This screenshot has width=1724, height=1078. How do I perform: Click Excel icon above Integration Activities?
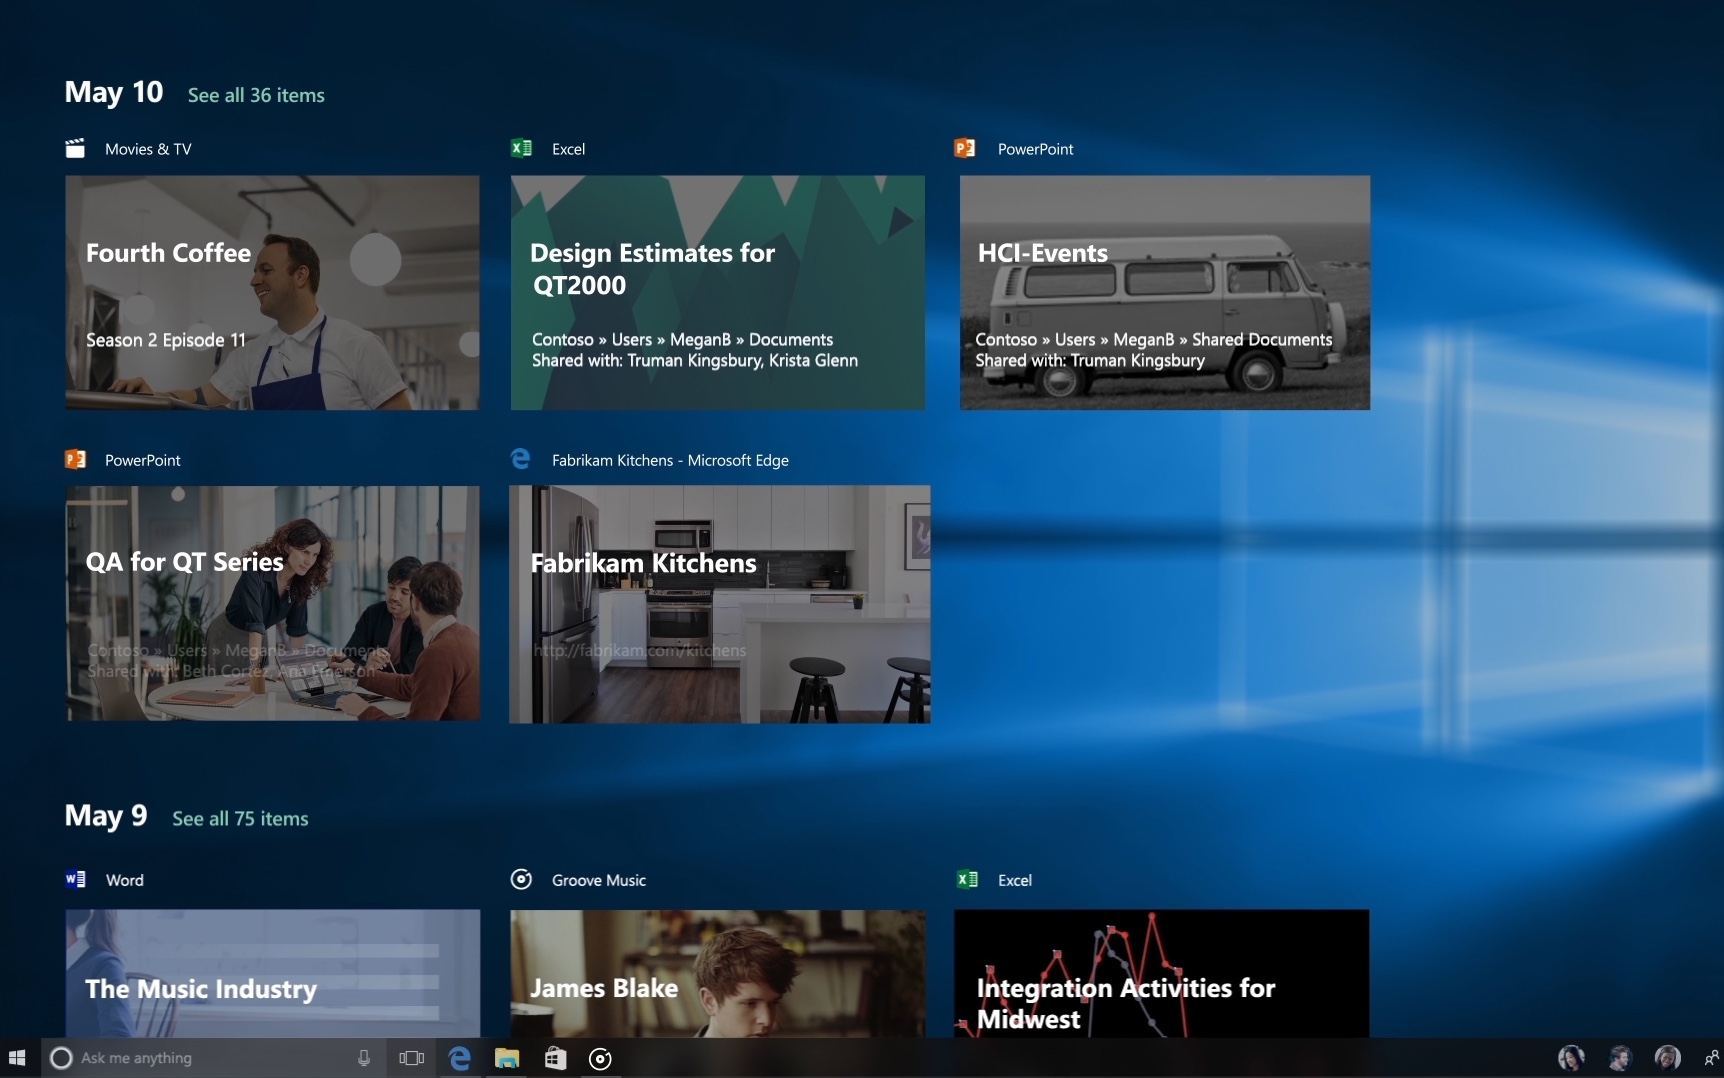[967, 879]
